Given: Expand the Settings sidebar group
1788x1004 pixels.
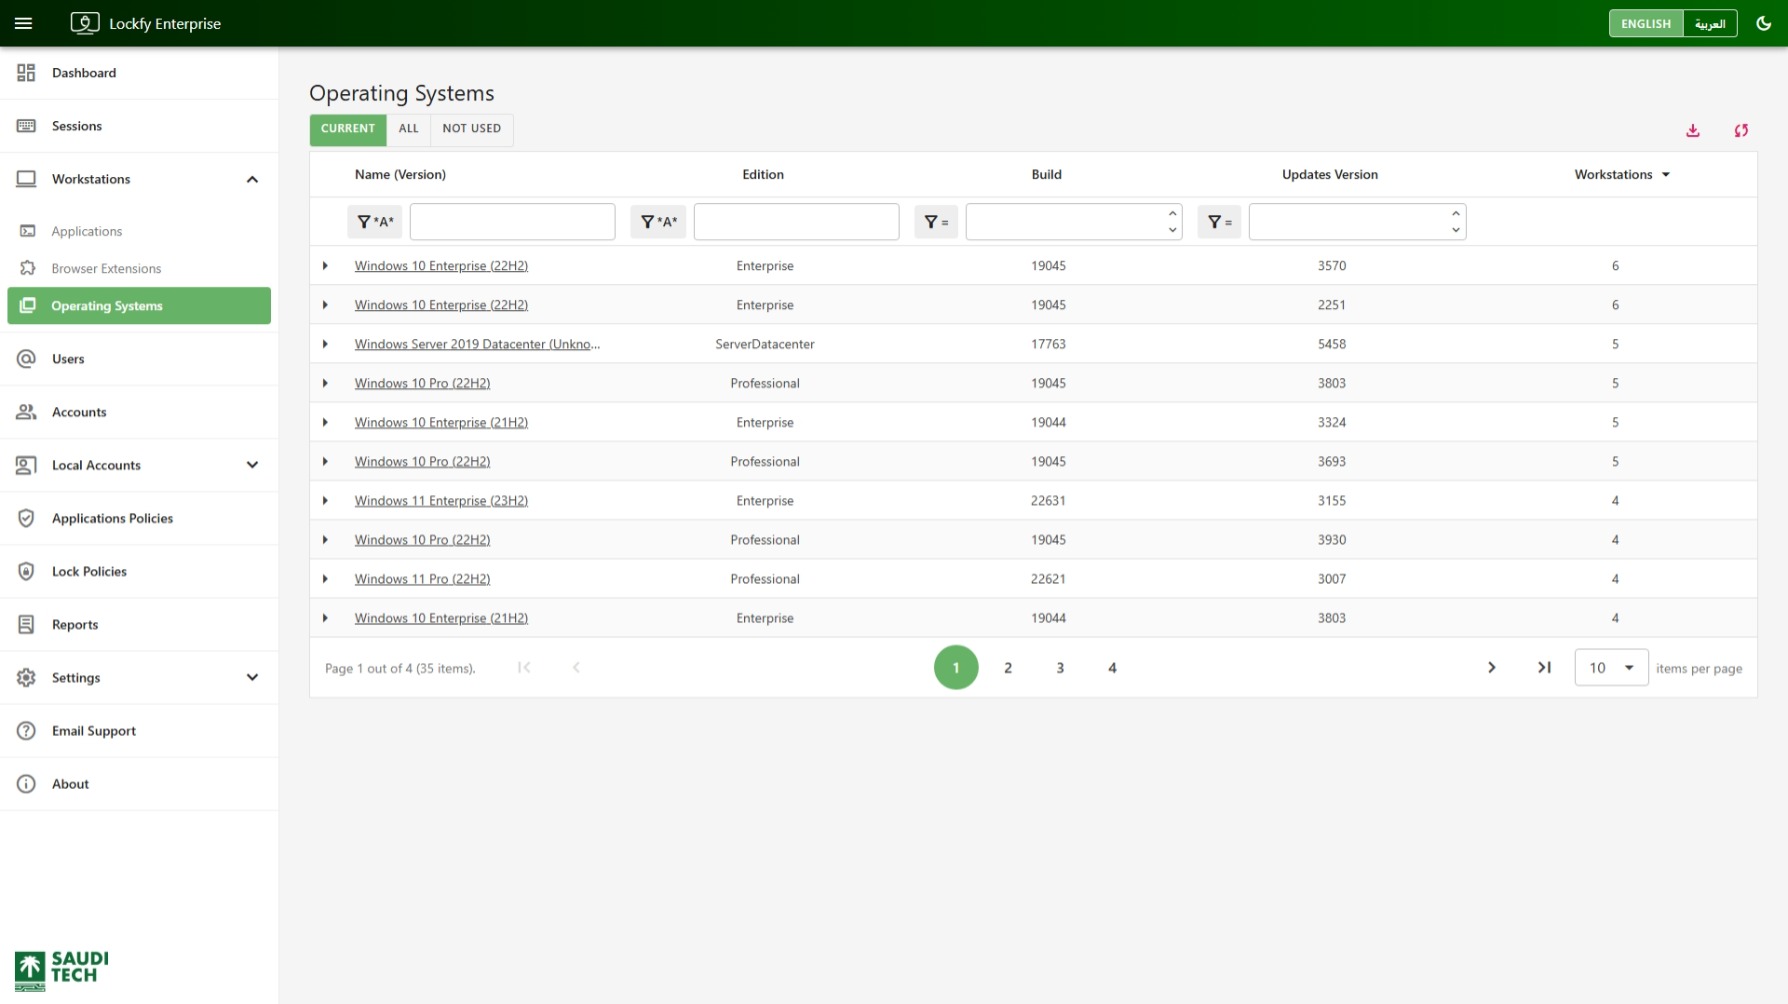Looking at the screenshot, I should 252,677.
